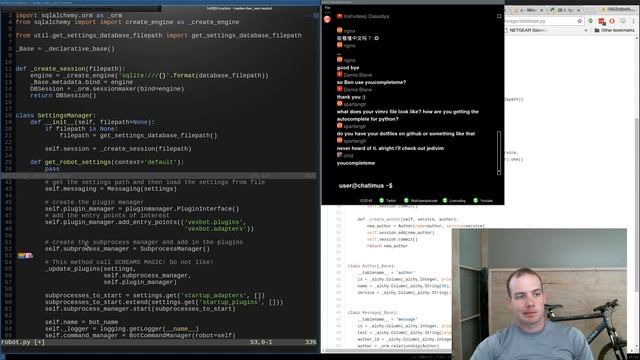640x360 pixels.
Task: Click the webcam overlay video
Action: [x=539, y=294]
